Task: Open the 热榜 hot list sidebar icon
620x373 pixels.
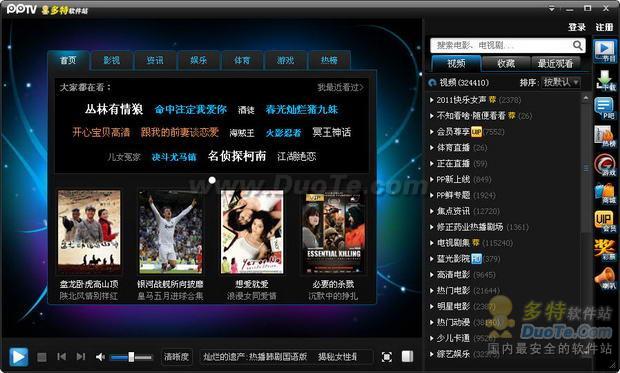Action: tap(605, 136)
